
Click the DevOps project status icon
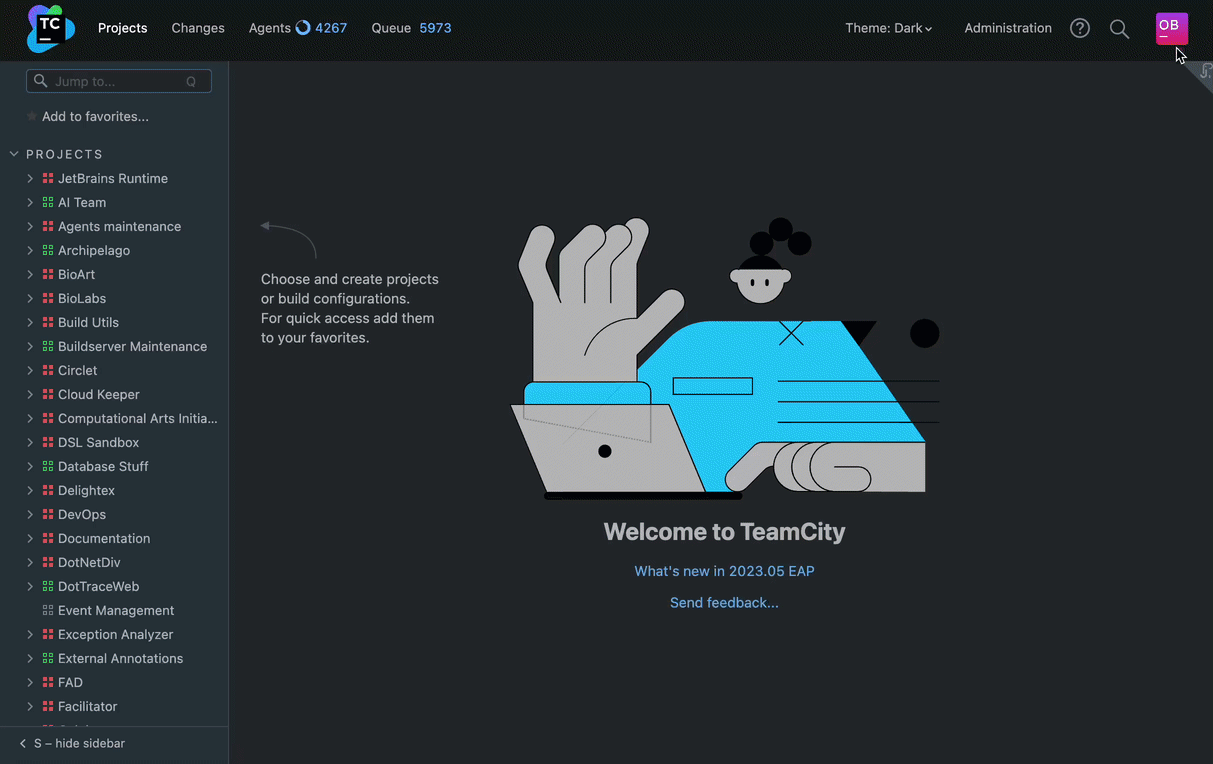pyautogui.click(x=48, y=515)
